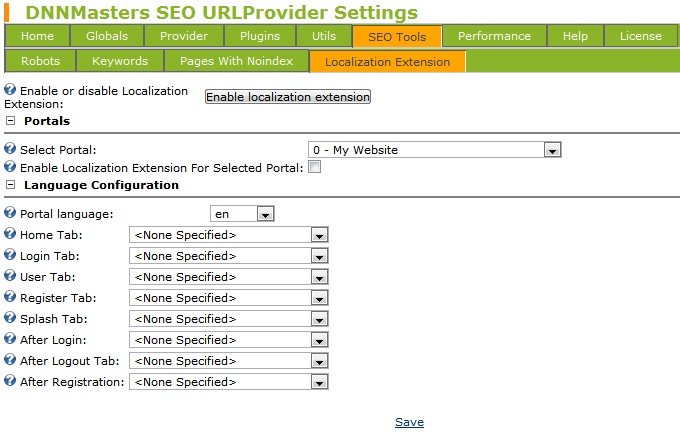Click the DNNMasters SEO URLProvider Settings title
This screenshot has height=440, width=680.
point(221,12)
